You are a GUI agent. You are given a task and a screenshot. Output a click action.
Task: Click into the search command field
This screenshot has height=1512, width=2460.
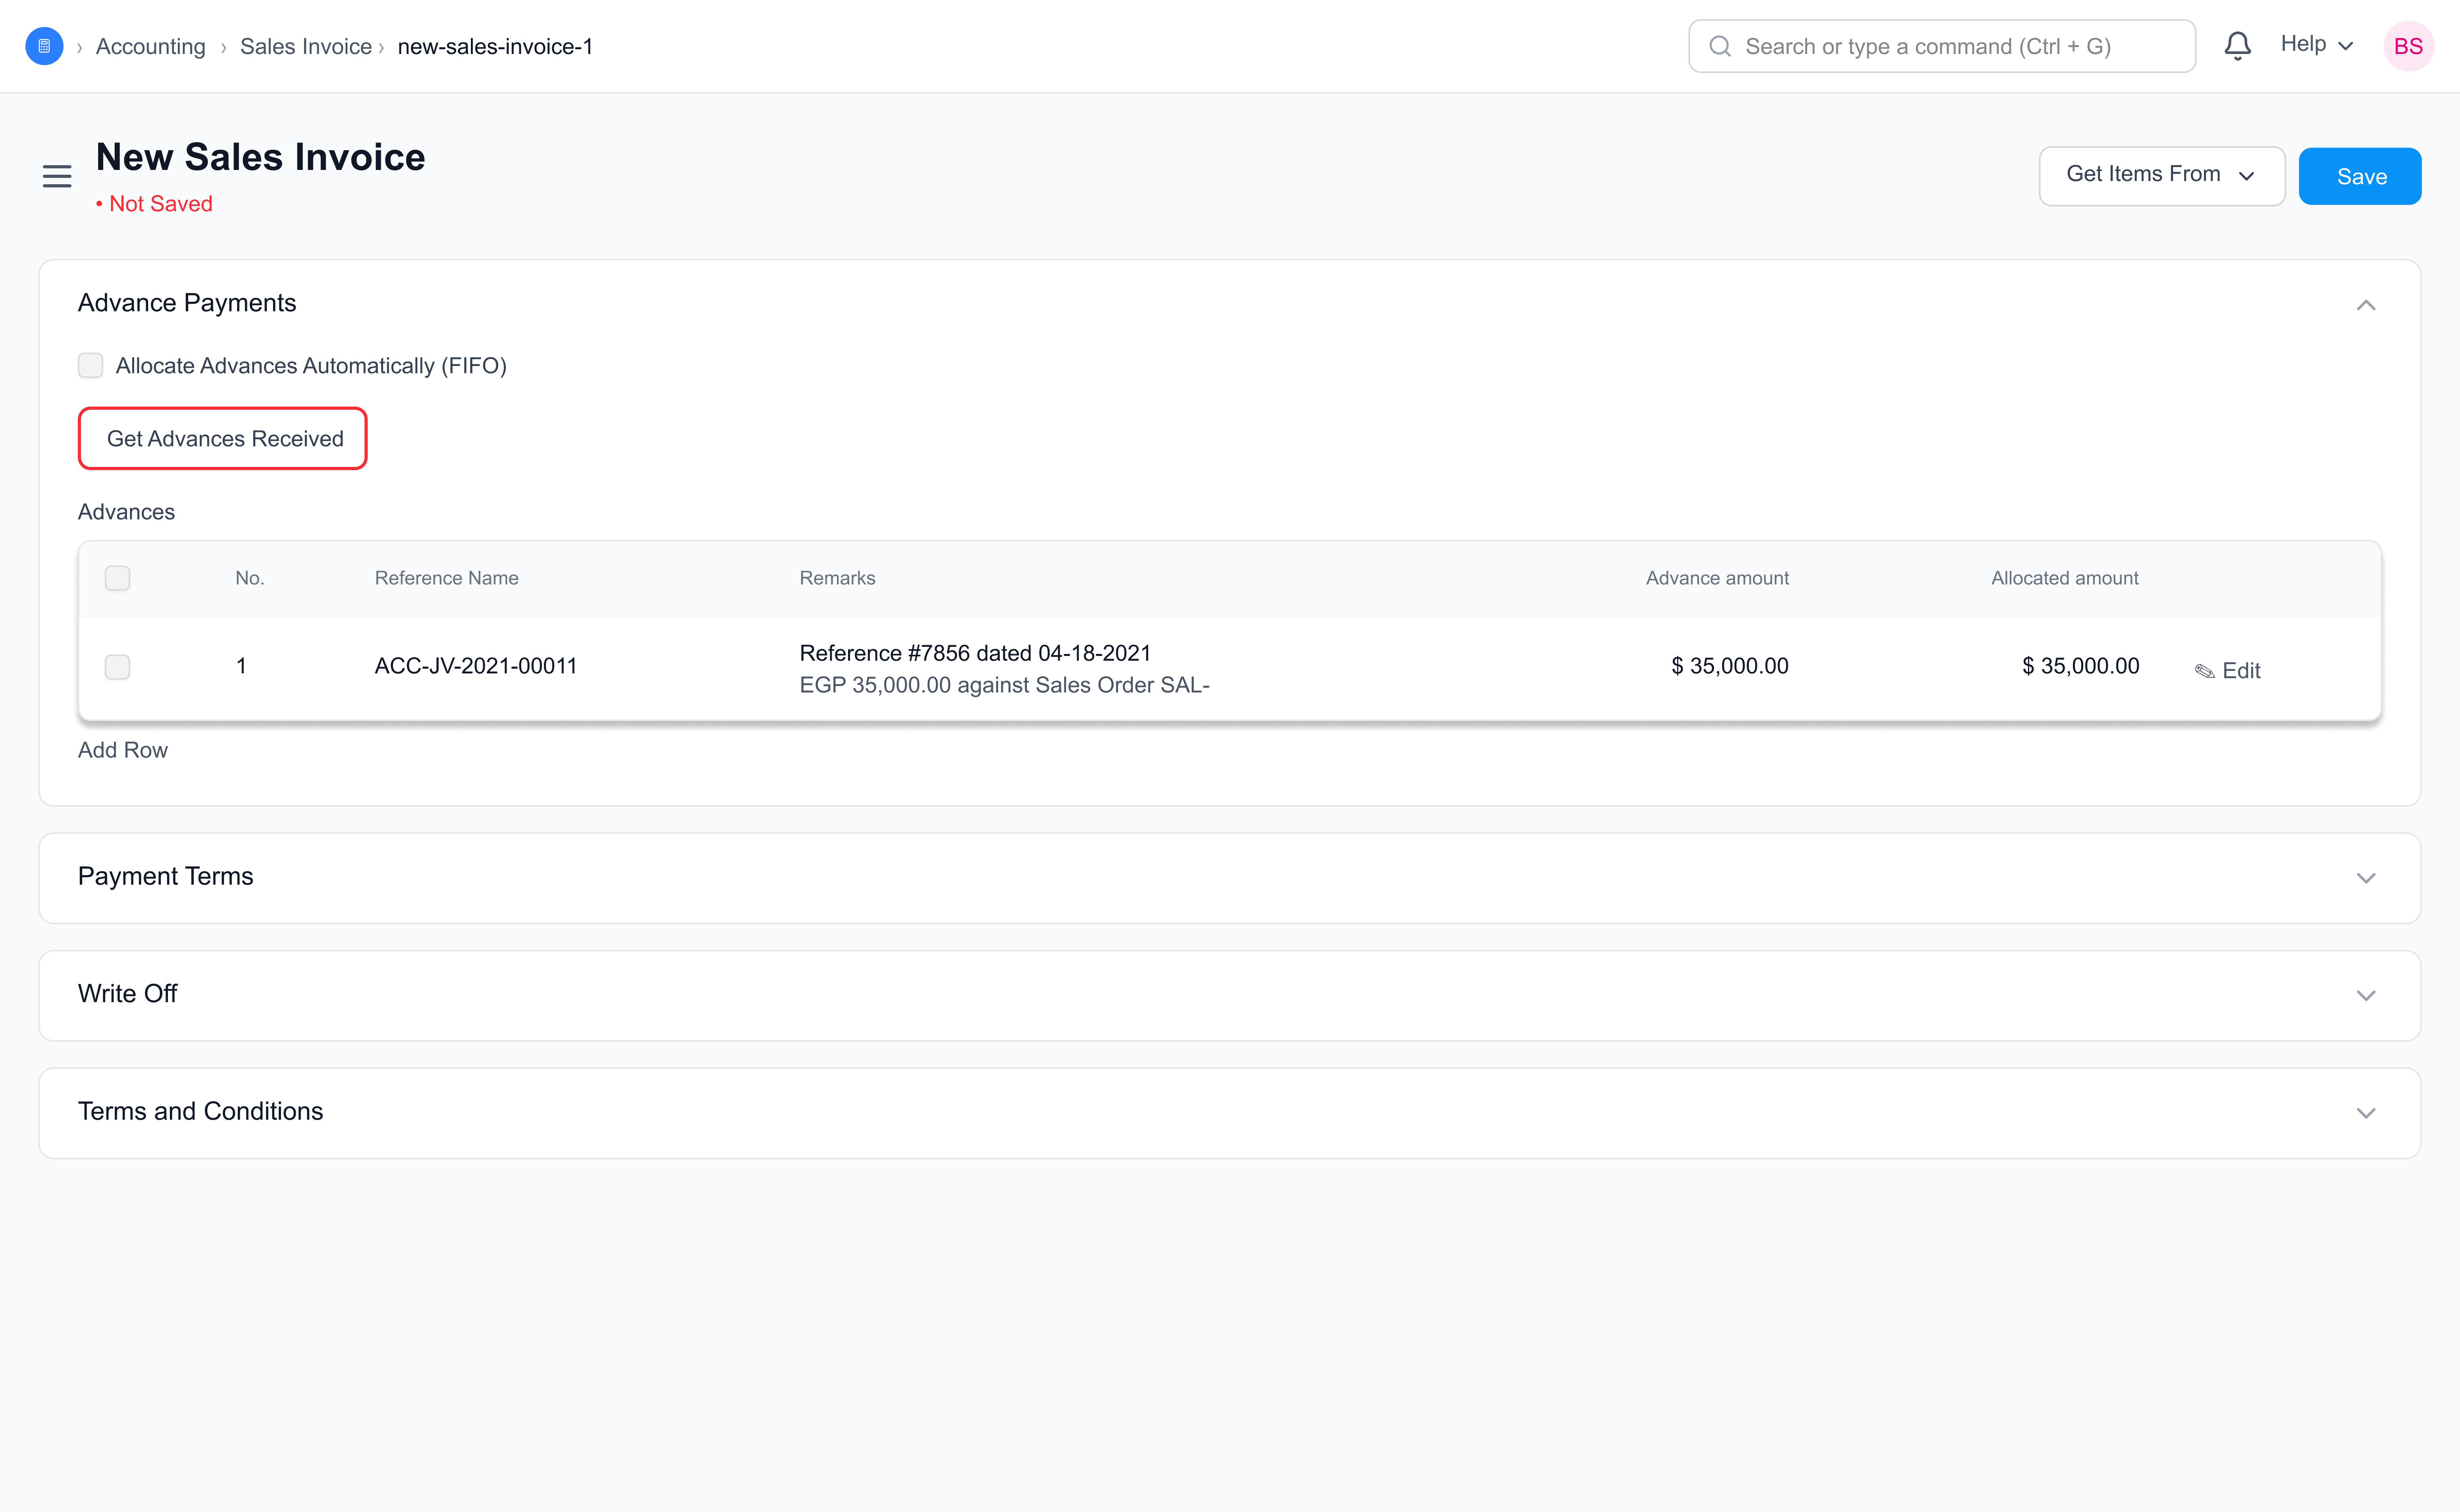[1942, 46]
